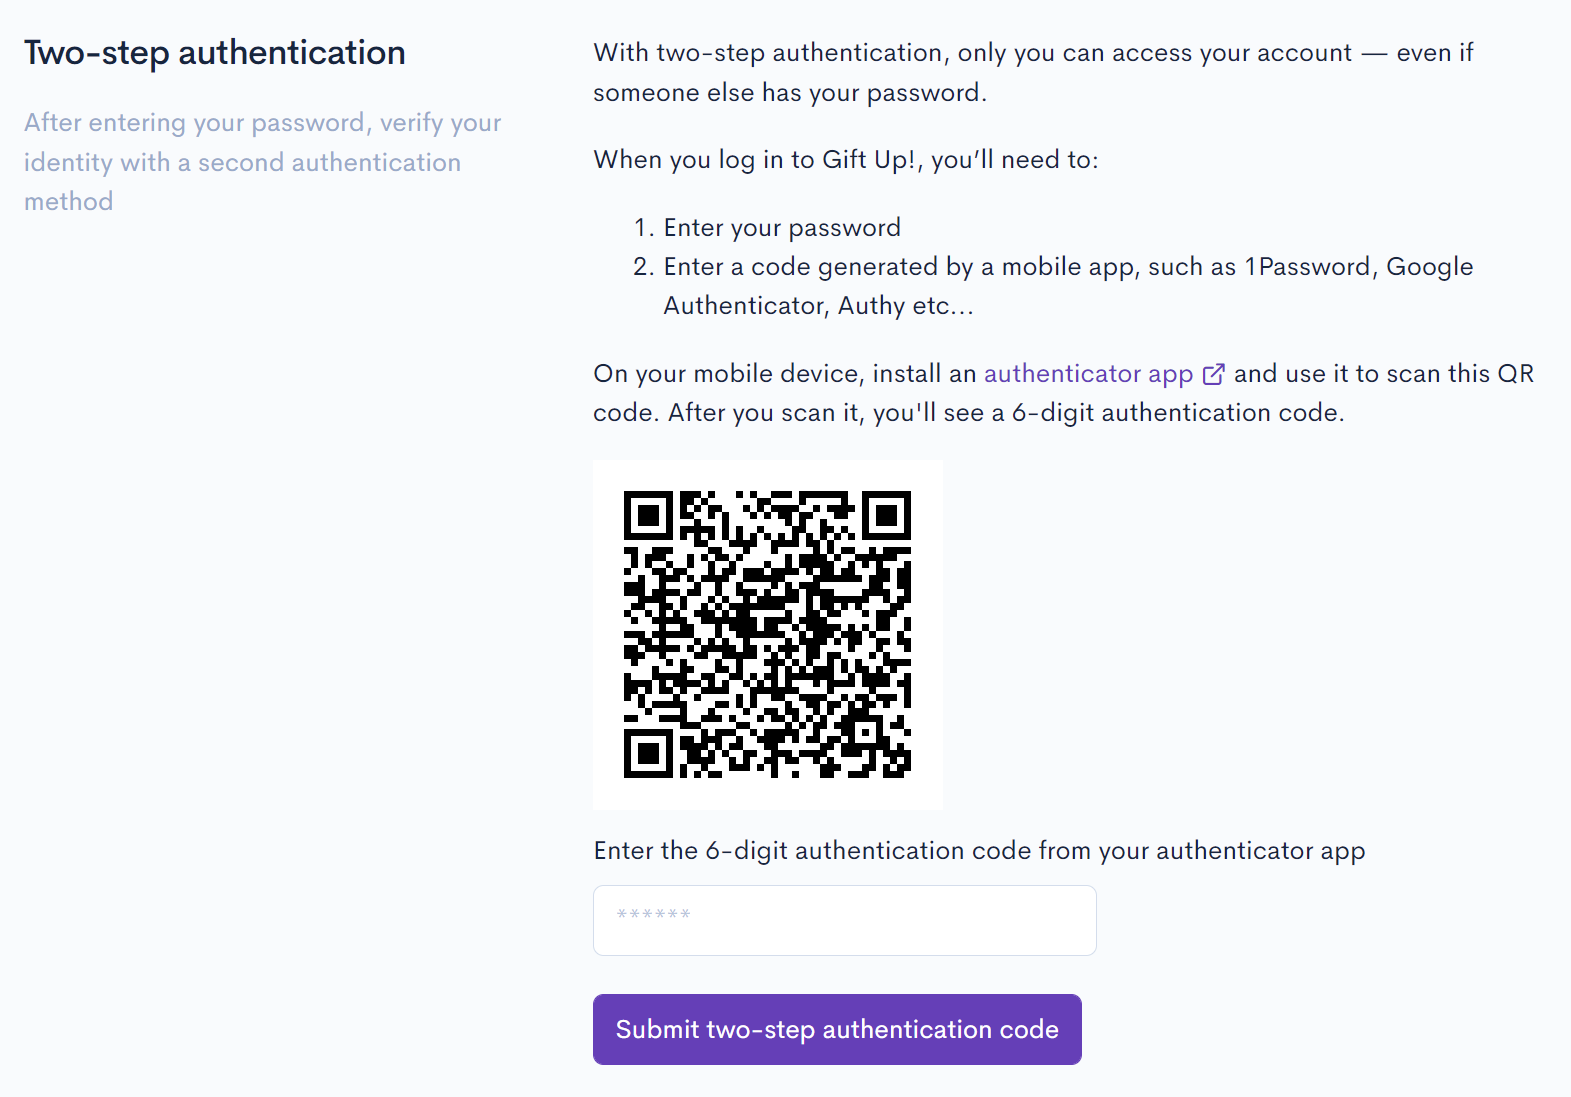
Task: Submit two-step authentication code
Action: (x=837, y=1029)
